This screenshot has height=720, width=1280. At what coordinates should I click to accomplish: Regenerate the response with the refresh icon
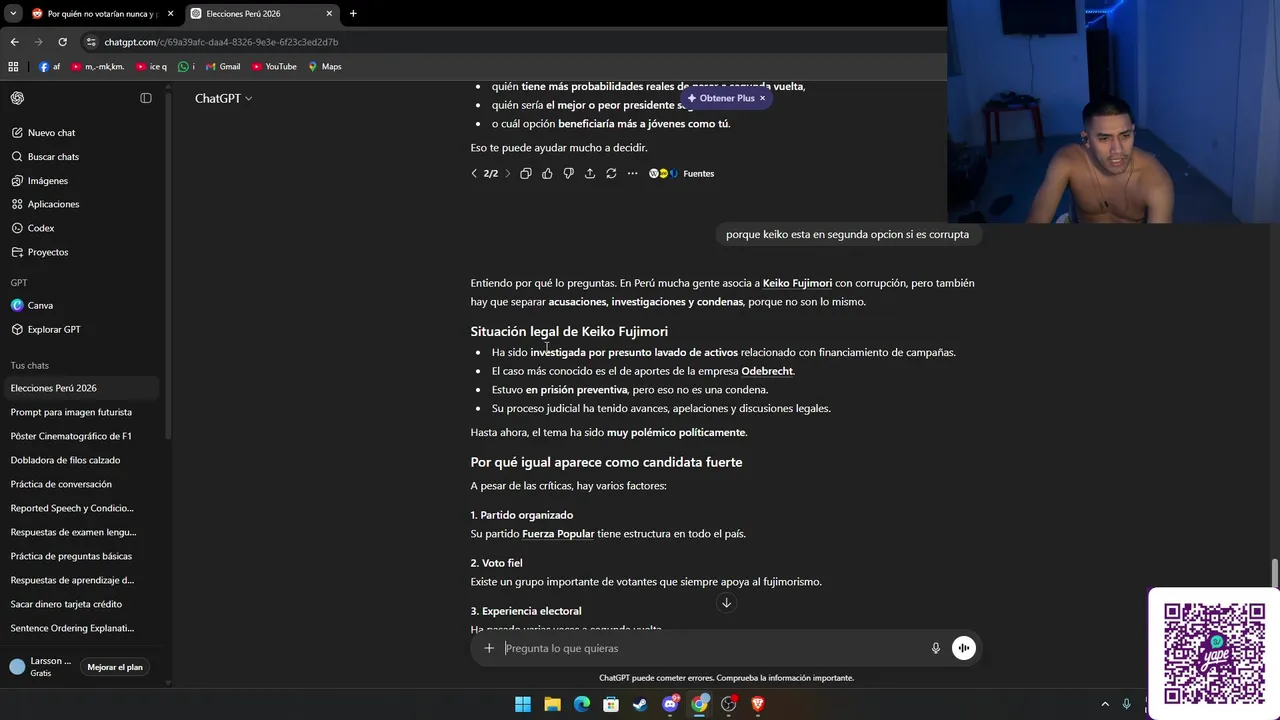pyautogui.click(x=611, y=173)
